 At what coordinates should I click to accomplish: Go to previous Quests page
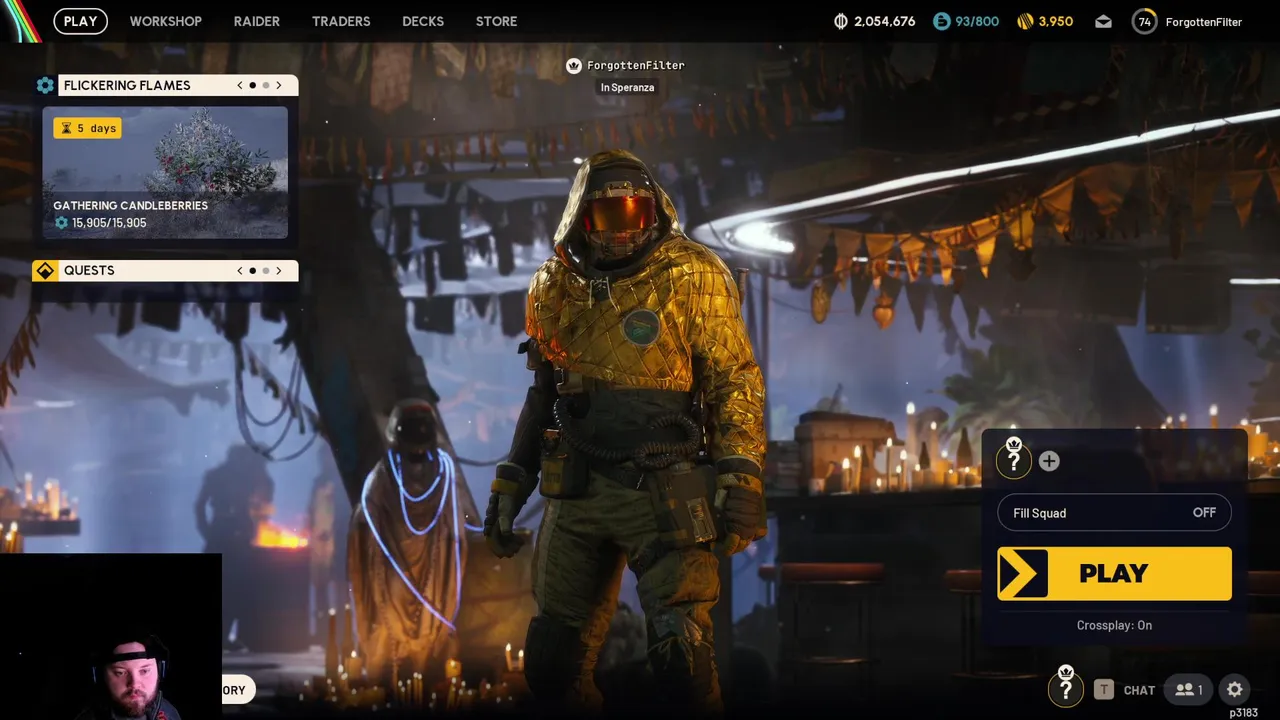pyautogui.click(x=240, y=270)
